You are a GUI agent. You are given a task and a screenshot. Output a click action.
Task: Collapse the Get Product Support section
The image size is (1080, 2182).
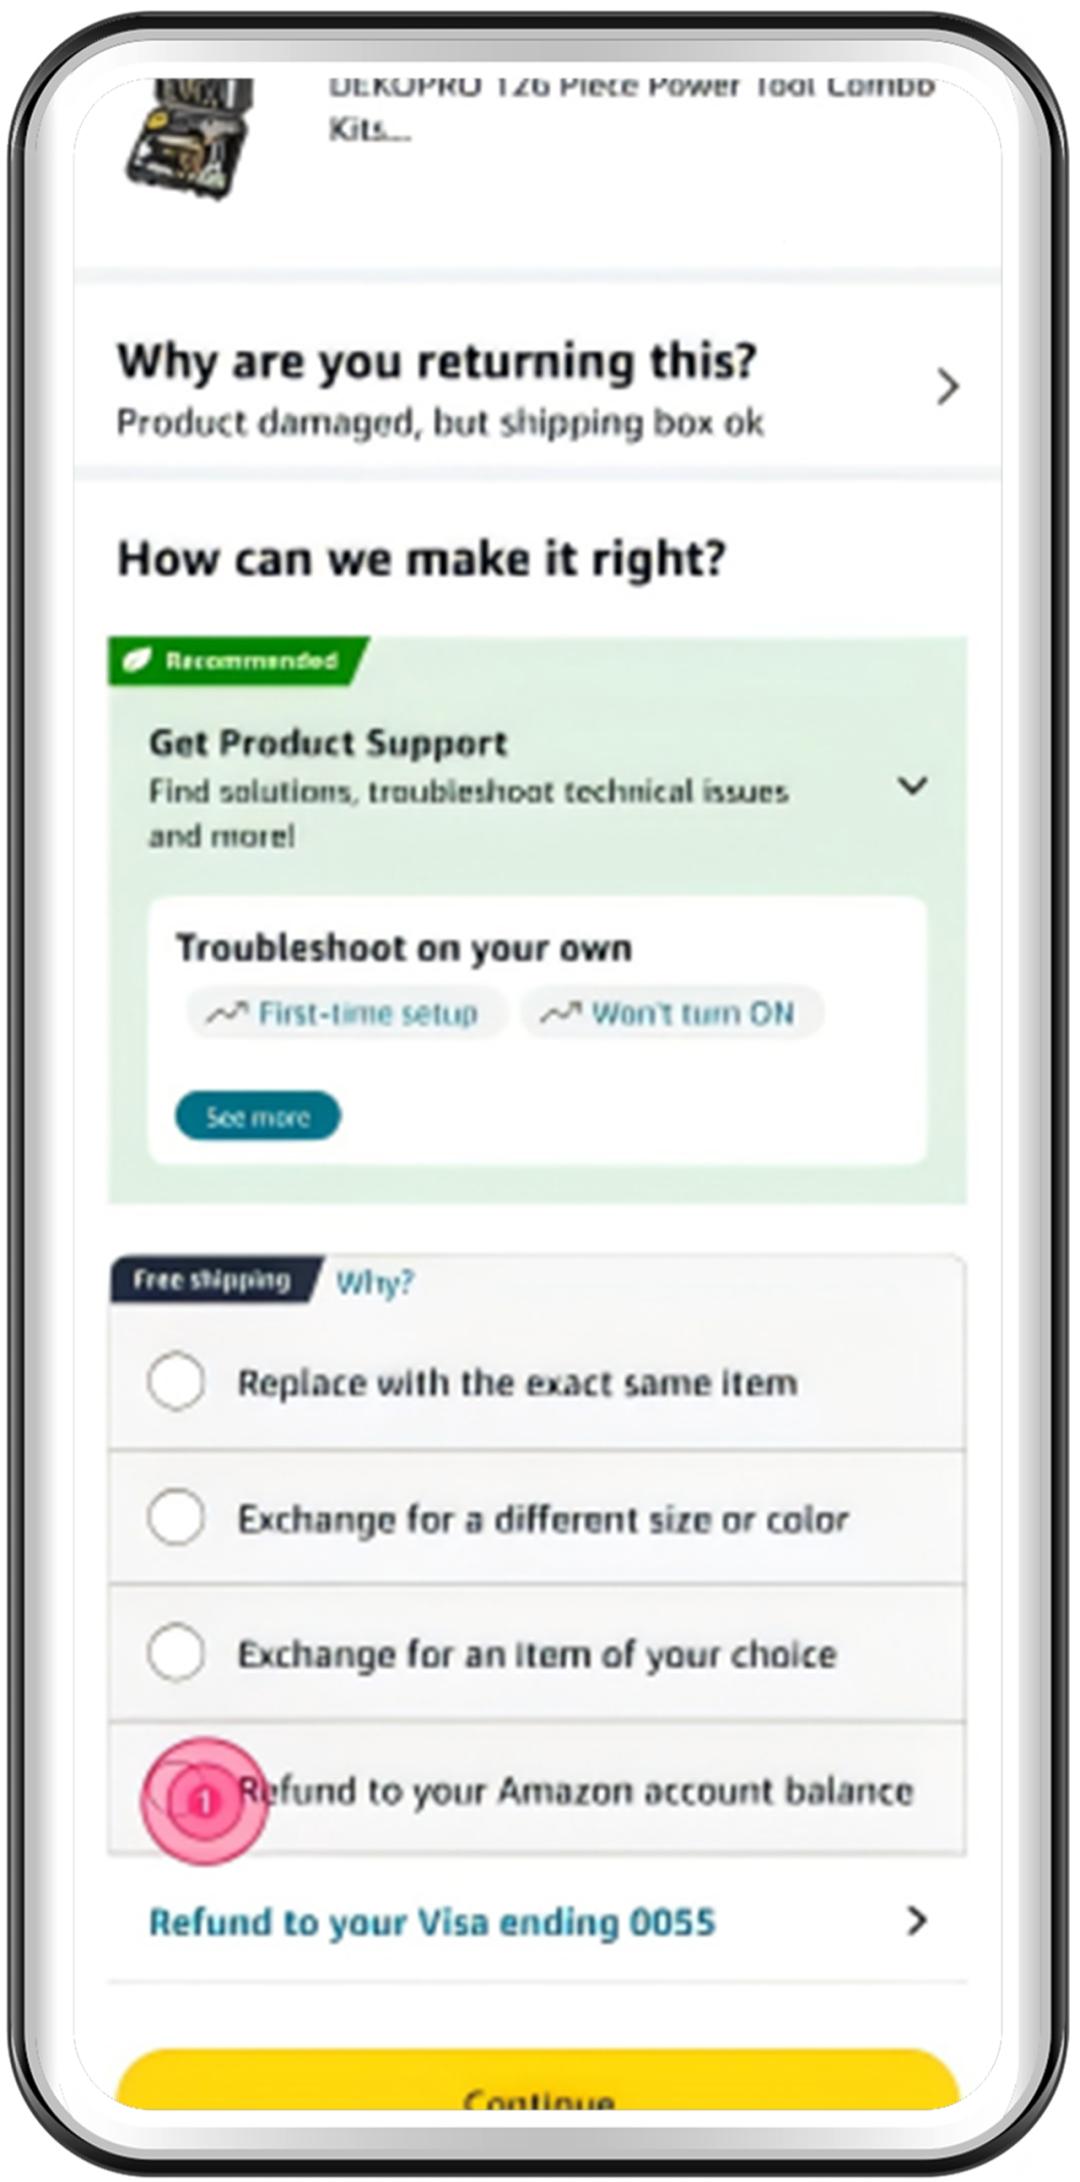[x=912, y=786]
